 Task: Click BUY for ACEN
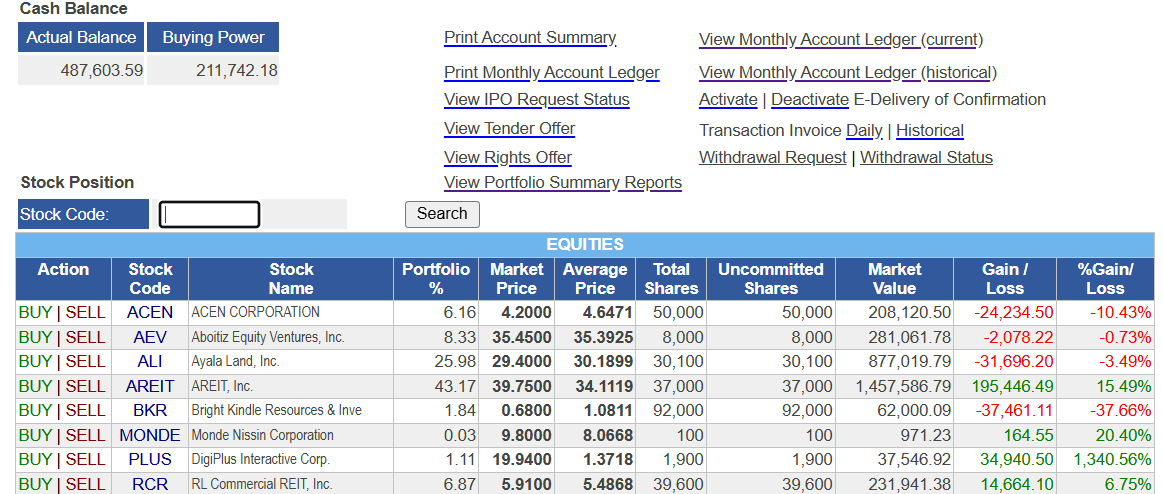(35, 312)
